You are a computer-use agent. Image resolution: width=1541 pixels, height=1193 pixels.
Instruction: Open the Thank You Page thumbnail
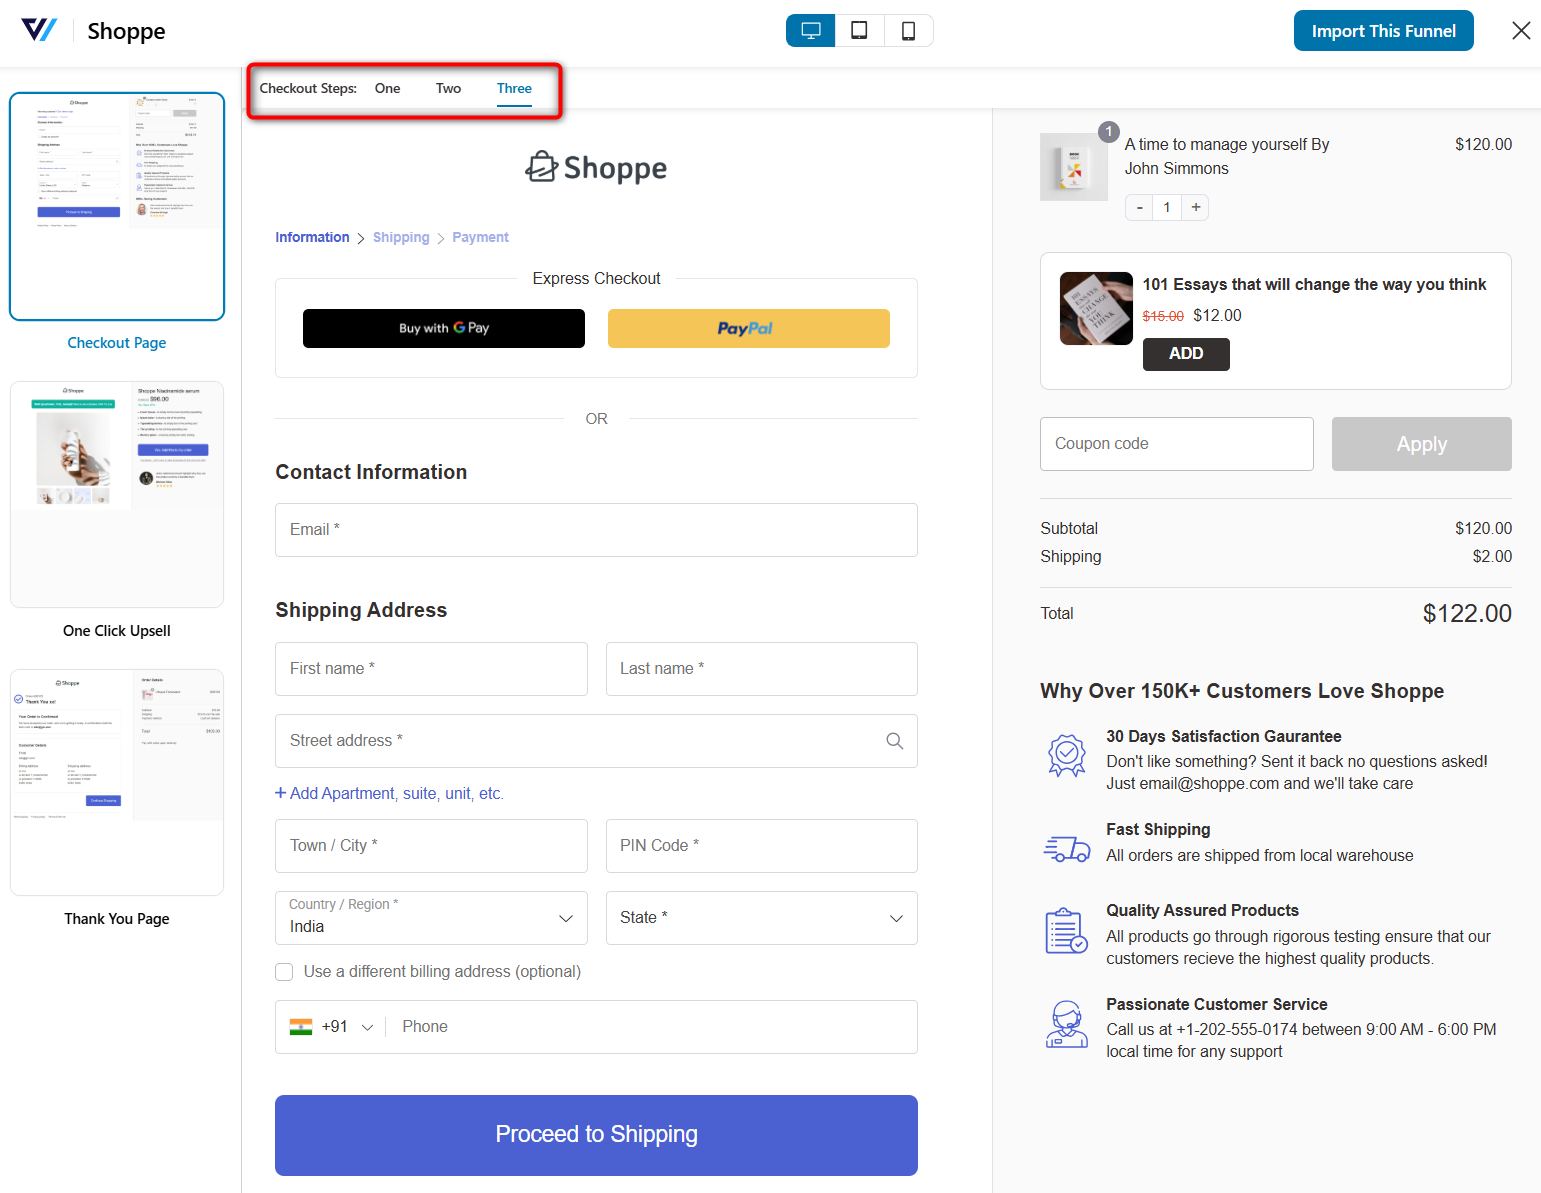pos(117,782)
